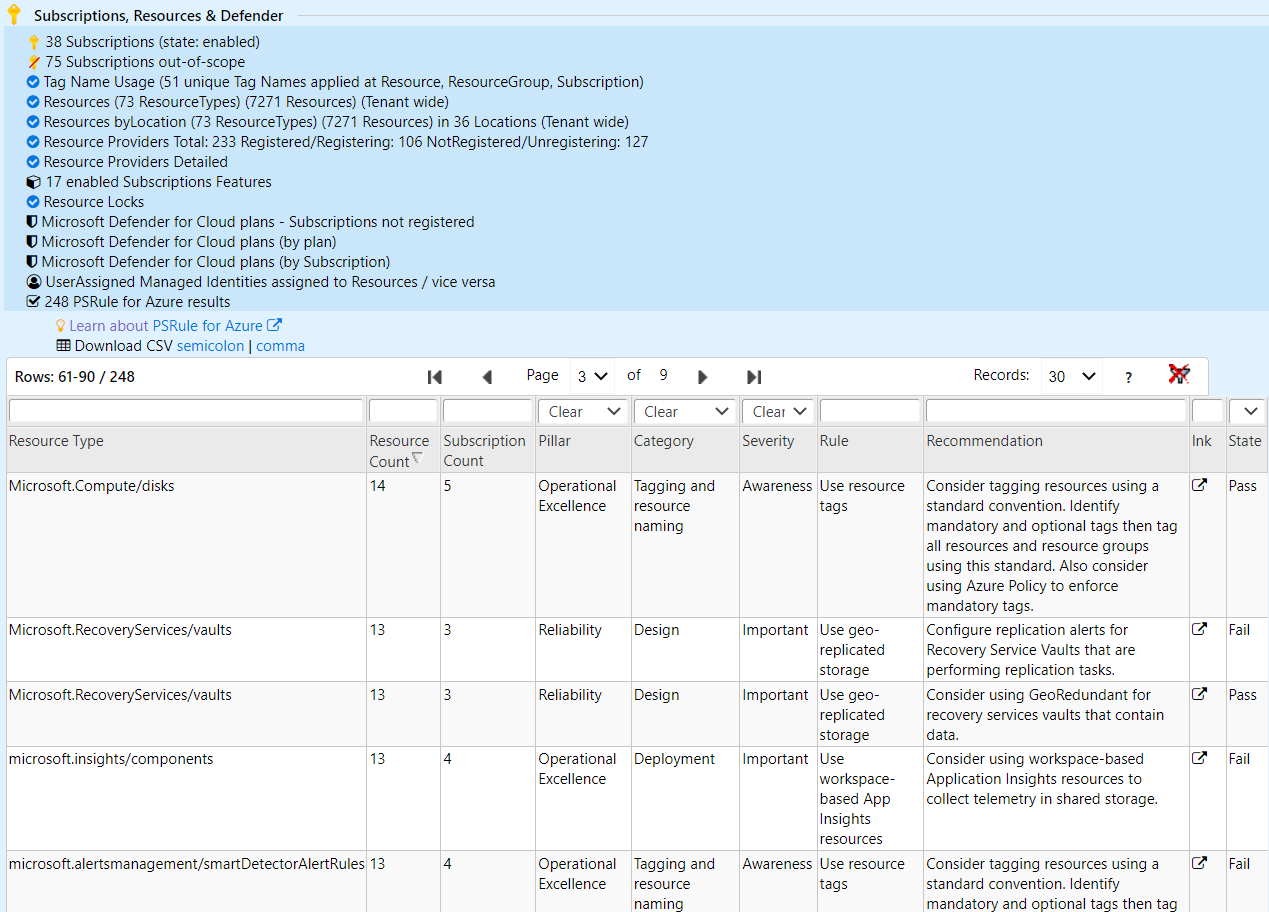Open external link for vaults Pass row
Screen dimensions: 1269x912
click(1199, 694)
